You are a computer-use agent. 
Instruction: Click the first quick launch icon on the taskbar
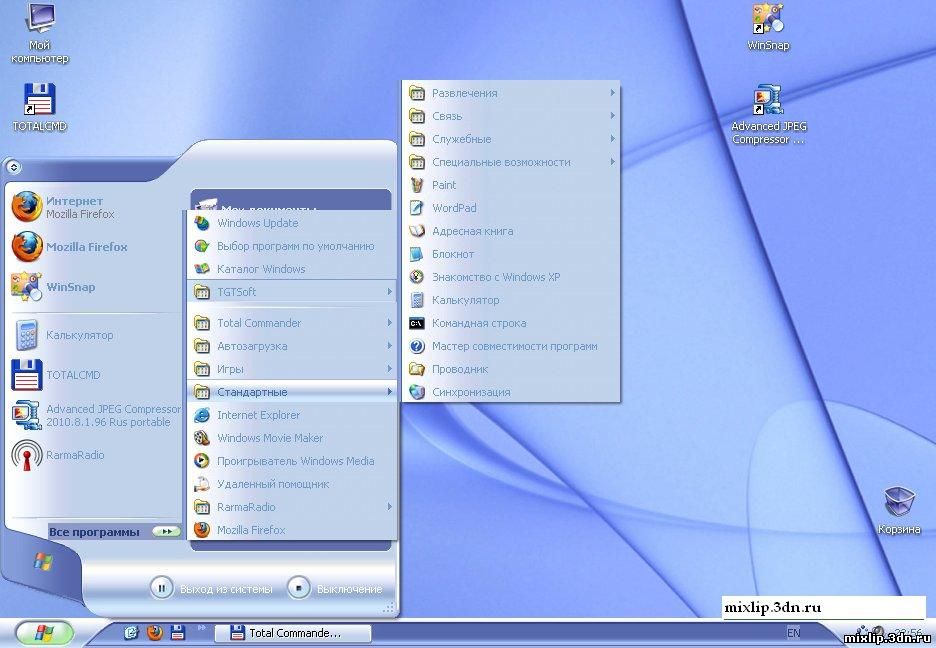131,632
